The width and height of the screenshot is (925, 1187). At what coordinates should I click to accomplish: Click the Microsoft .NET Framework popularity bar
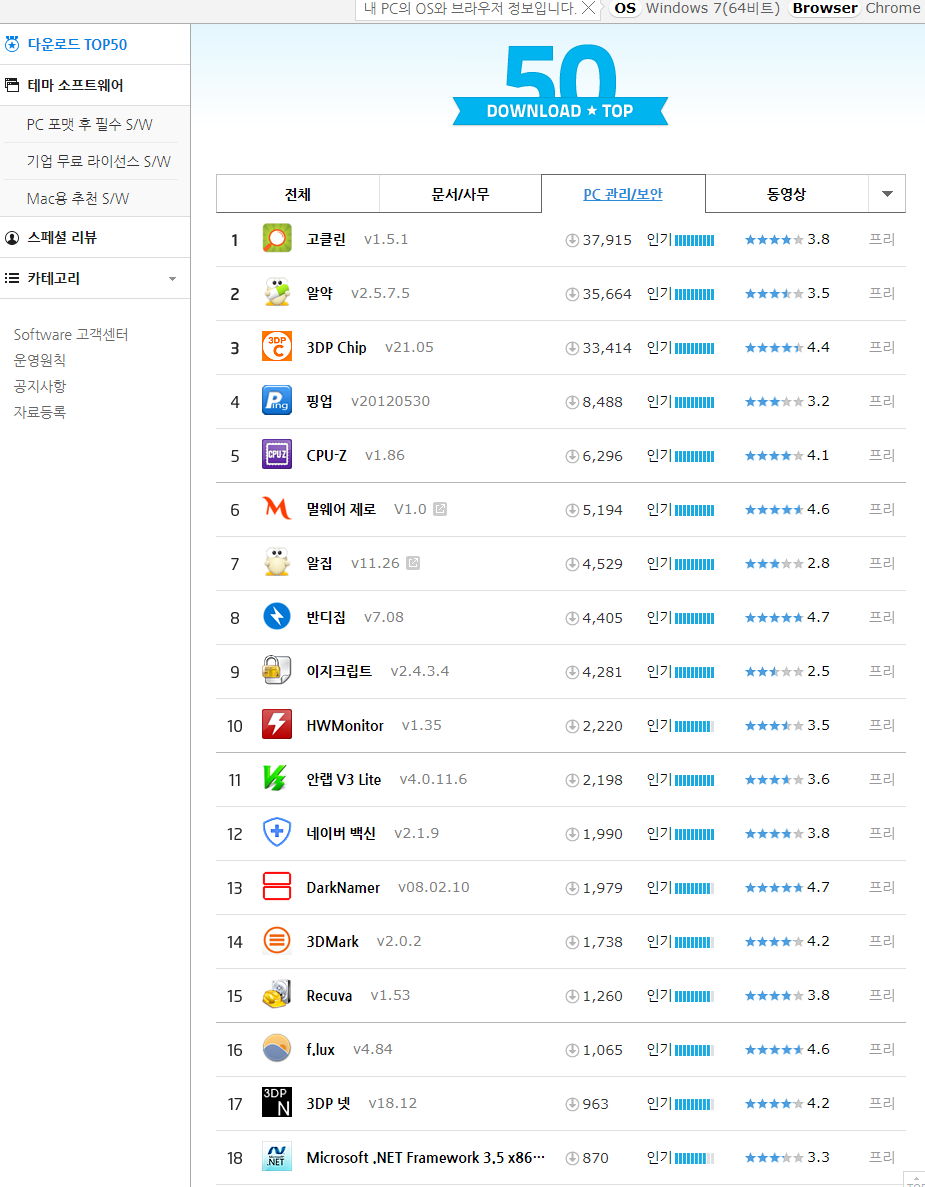pos(694,1158)
